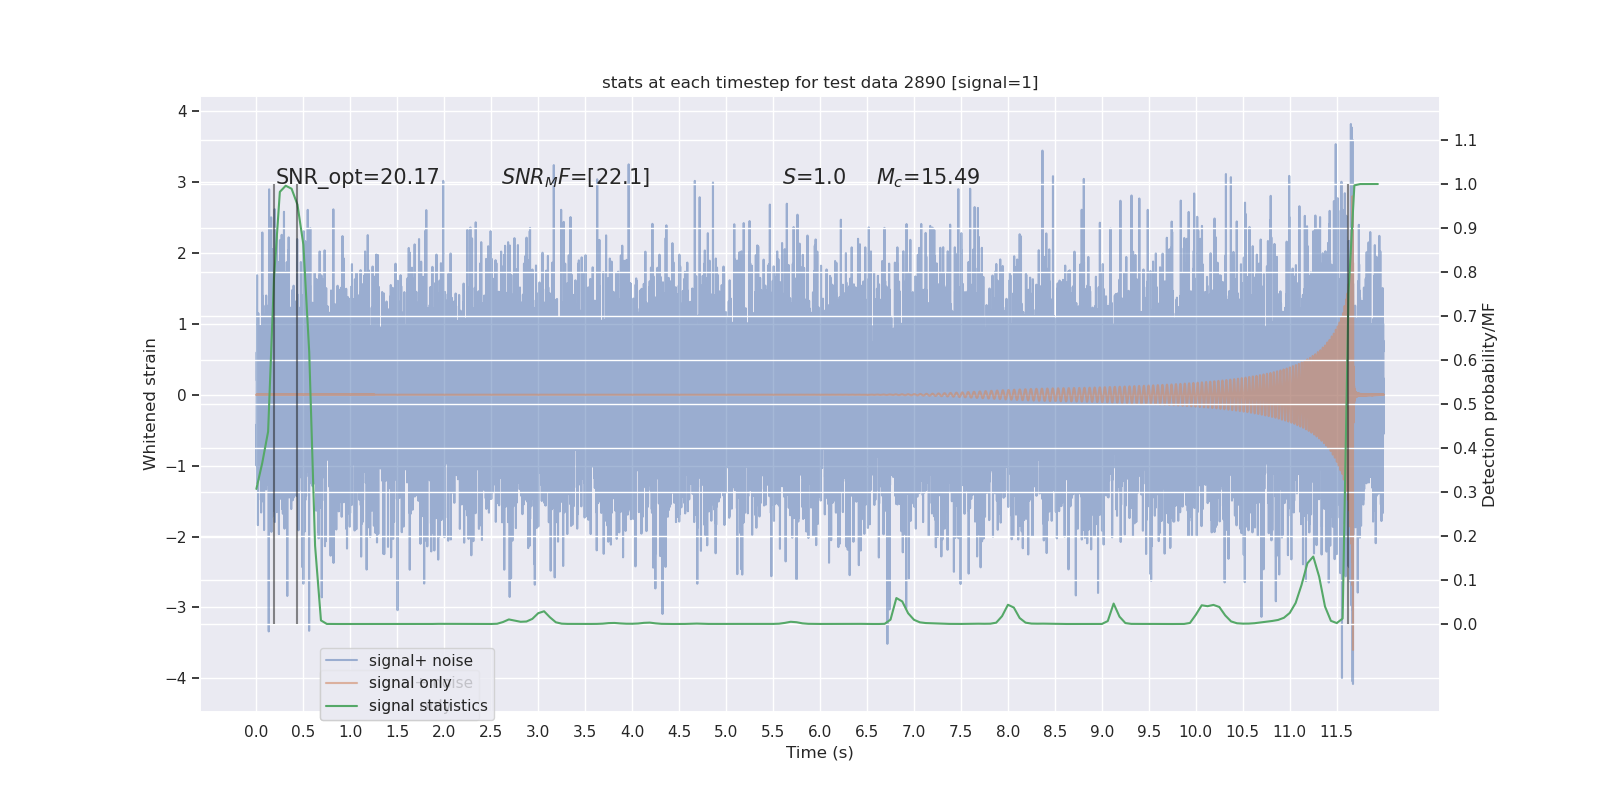Click the right axis tick label 1.0
Screen dimensions: 1600x800
[x=1465, y=184]
